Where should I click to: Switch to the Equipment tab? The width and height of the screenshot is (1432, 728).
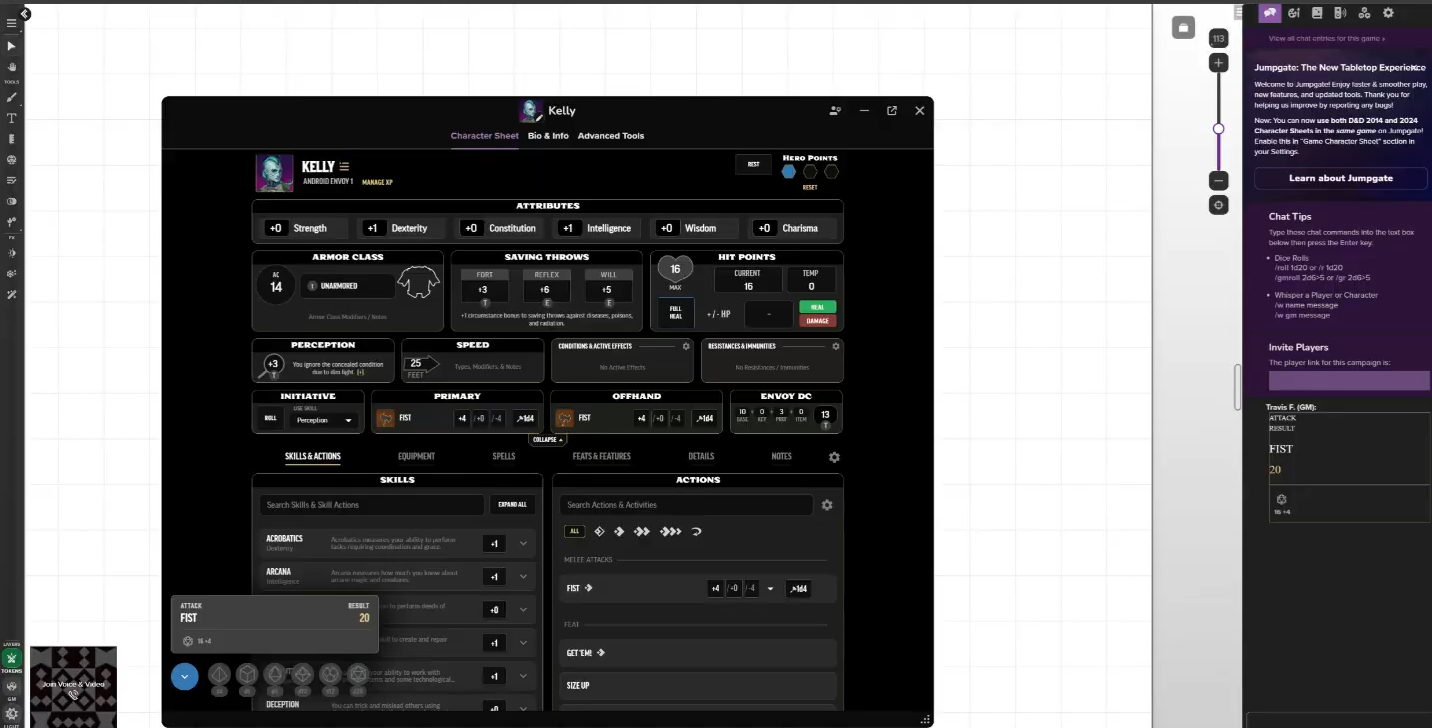point(416,456)
